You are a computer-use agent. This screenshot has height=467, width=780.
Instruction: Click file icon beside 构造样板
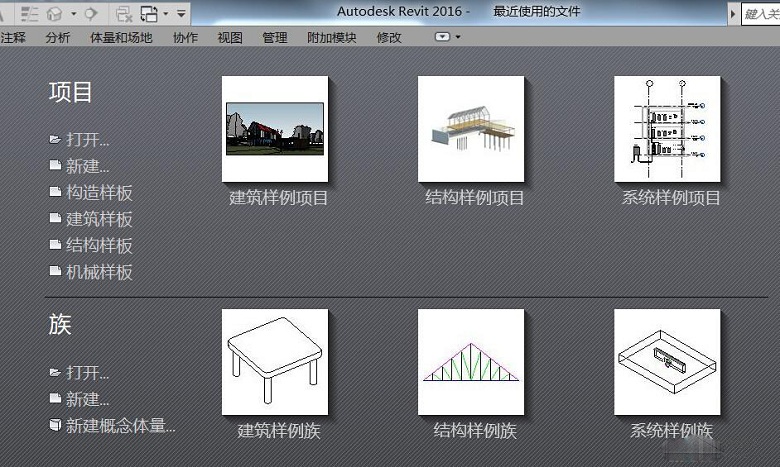point(55,193)
